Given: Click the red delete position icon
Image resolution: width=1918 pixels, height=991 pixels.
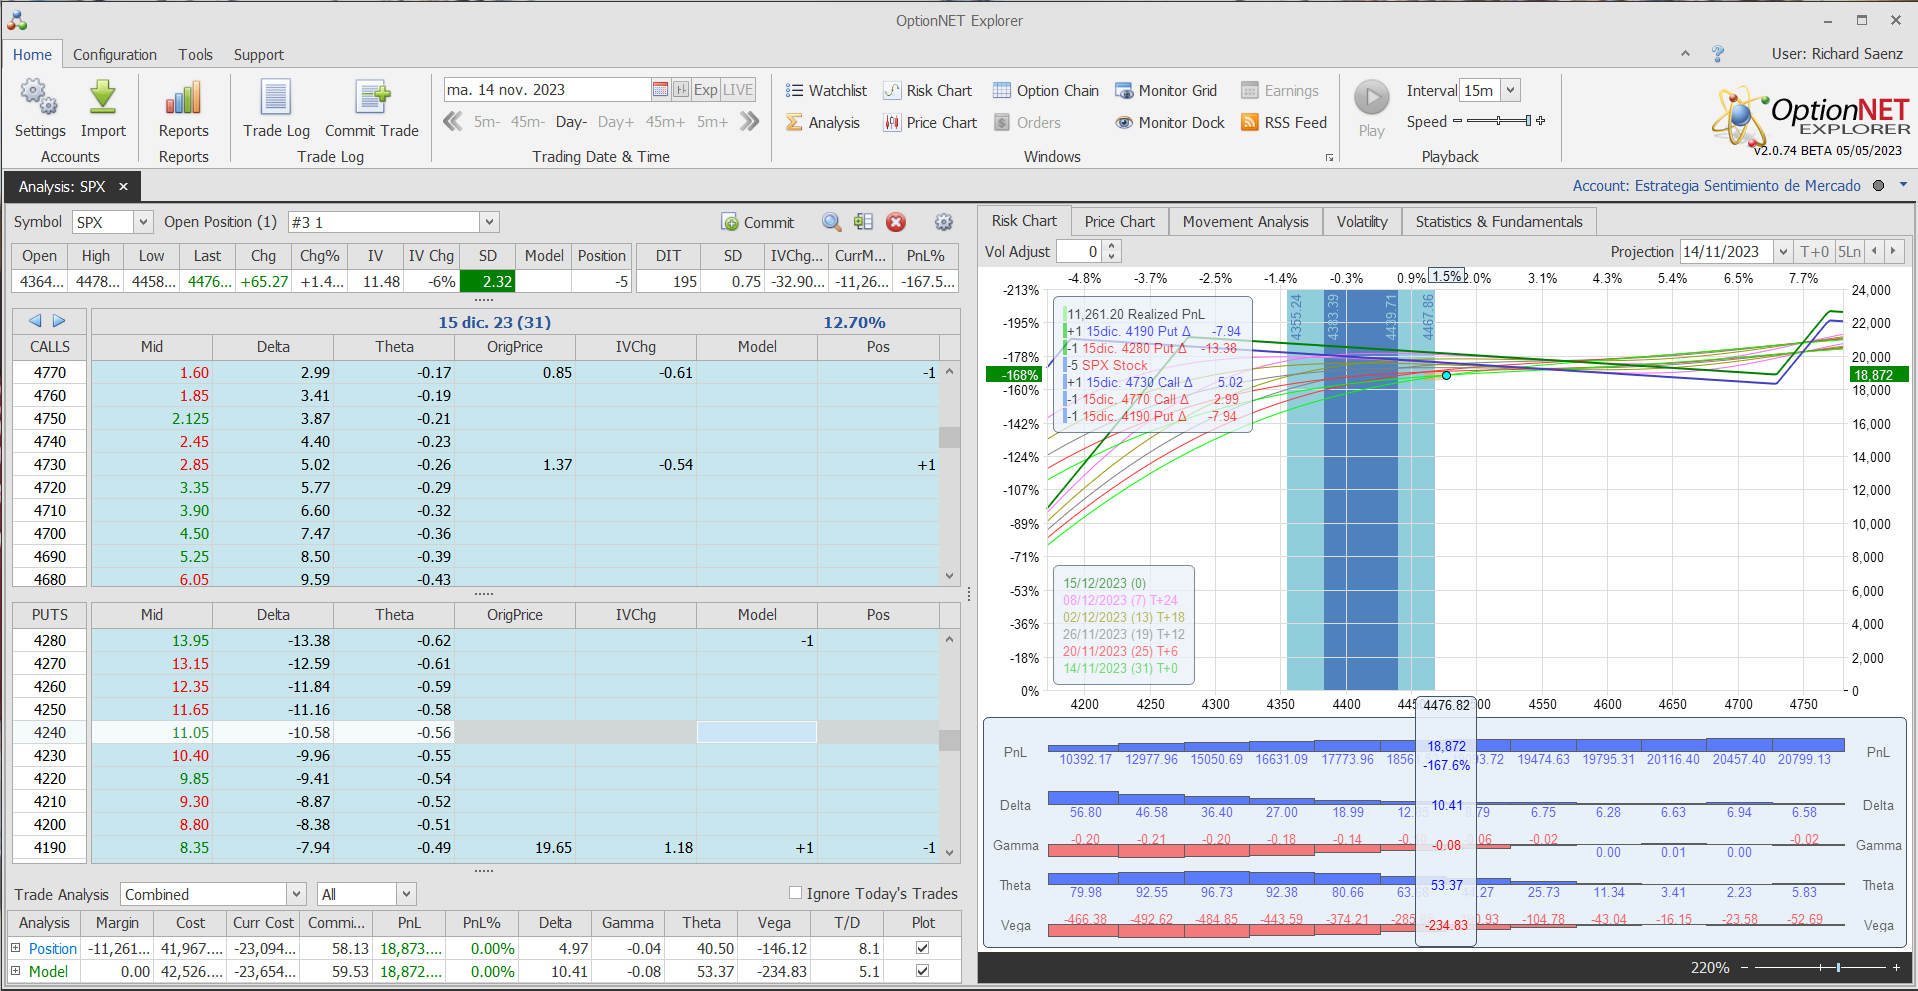Looking at the screenshot, I should pyautogui.click(x=896, y=222).
